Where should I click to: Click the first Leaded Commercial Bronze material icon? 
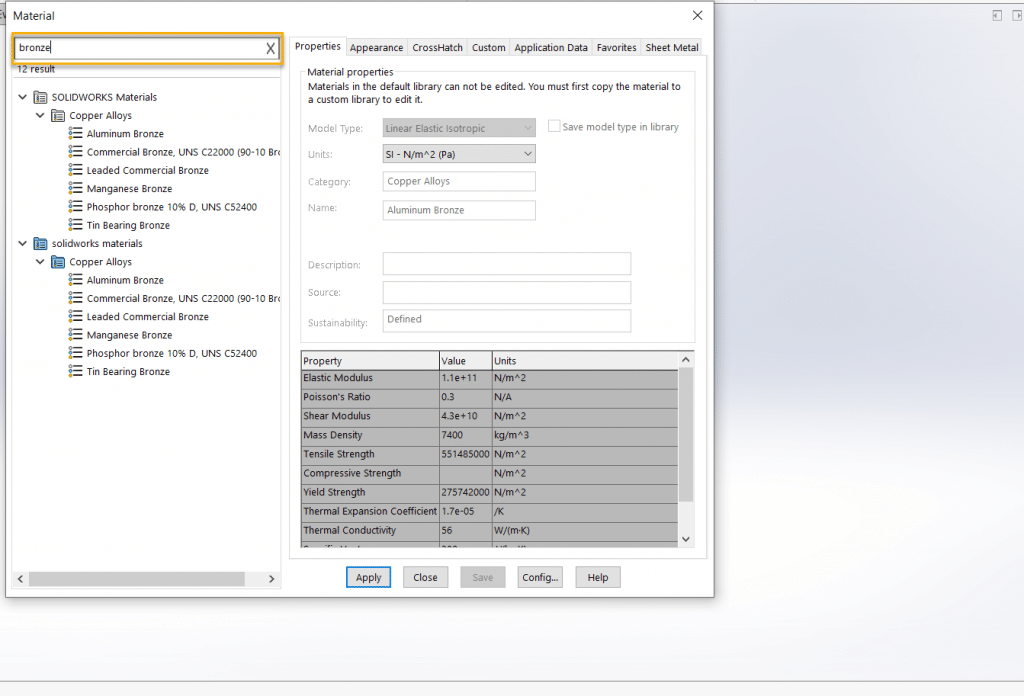coord(75,170)
